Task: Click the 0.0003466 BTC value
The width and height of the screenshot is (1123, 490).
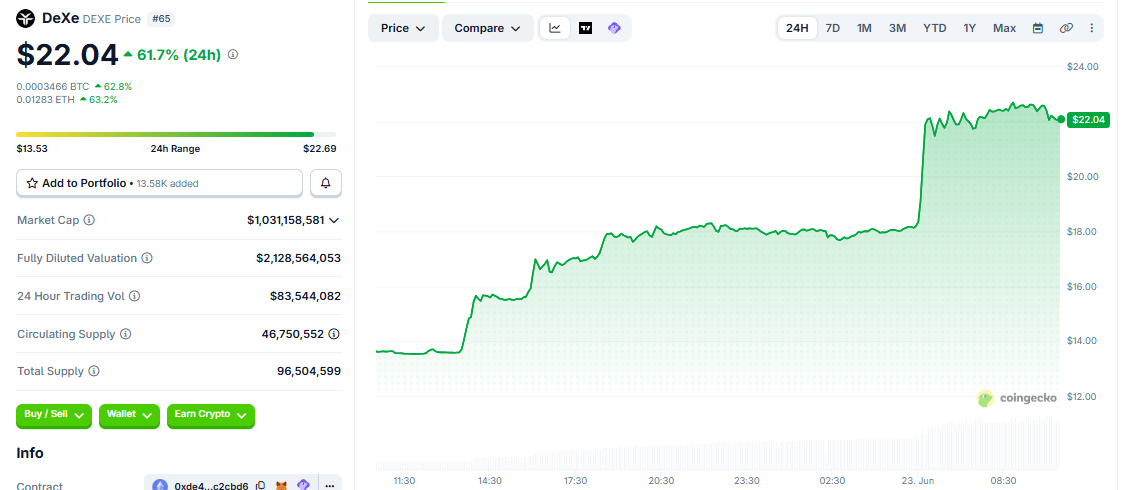Action: [x=53, y=87]
